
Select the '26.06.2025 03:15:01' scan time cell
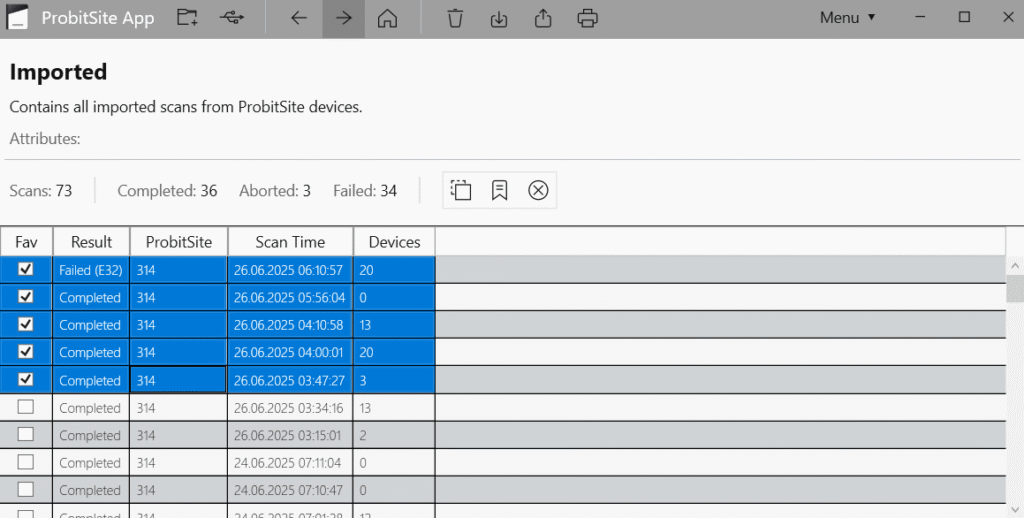(291, 435)
